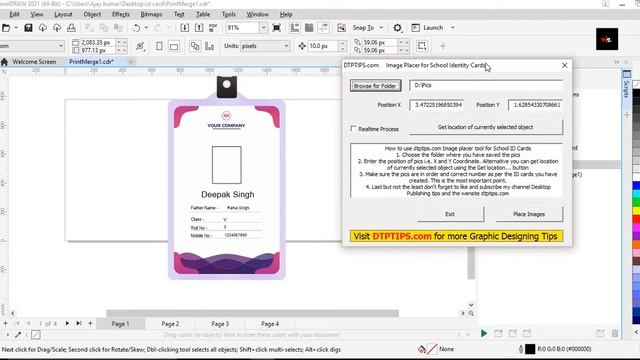
Task: Run the macro with green play icon
Action: [x=484, y=333]
